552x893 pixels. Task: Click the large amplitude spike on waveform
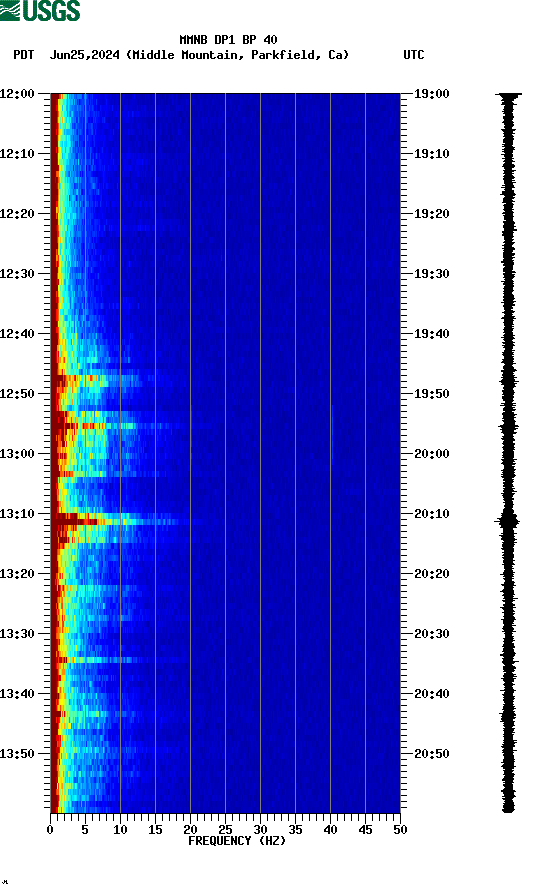click(507, 521)
